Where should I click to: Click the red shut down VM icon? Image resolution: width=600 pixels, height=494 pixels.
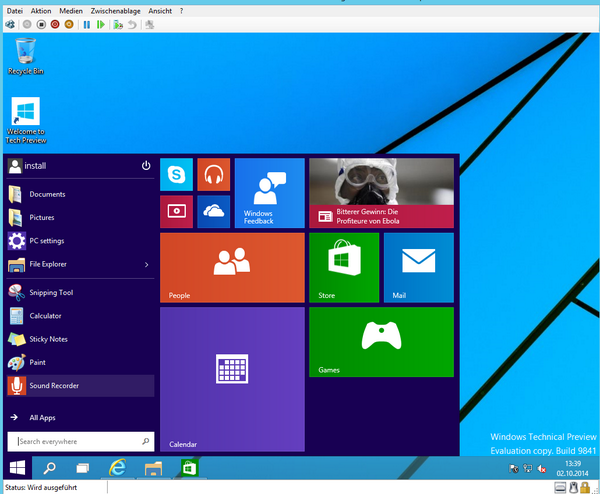coord(55,24)
